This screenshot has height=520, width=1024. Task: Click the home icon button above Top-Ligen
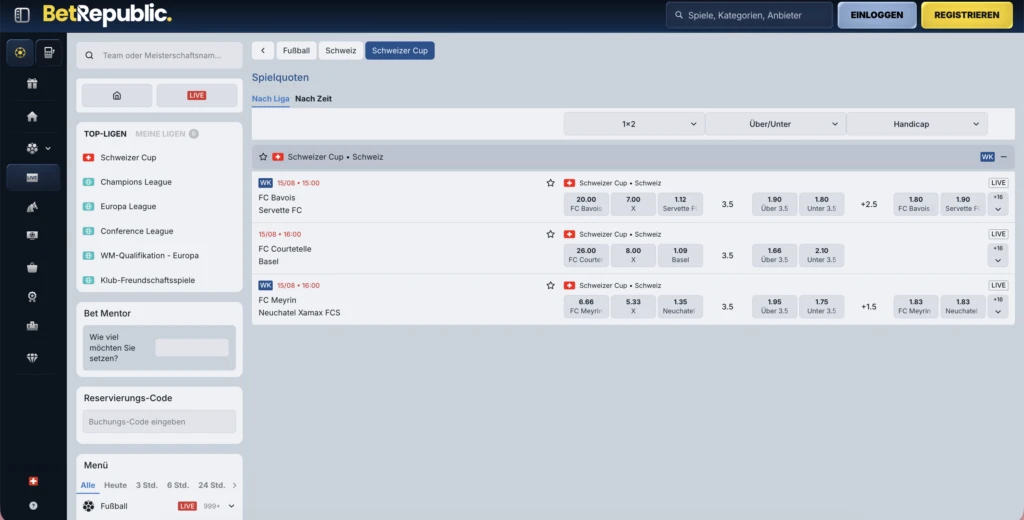(x=117, y=95)
